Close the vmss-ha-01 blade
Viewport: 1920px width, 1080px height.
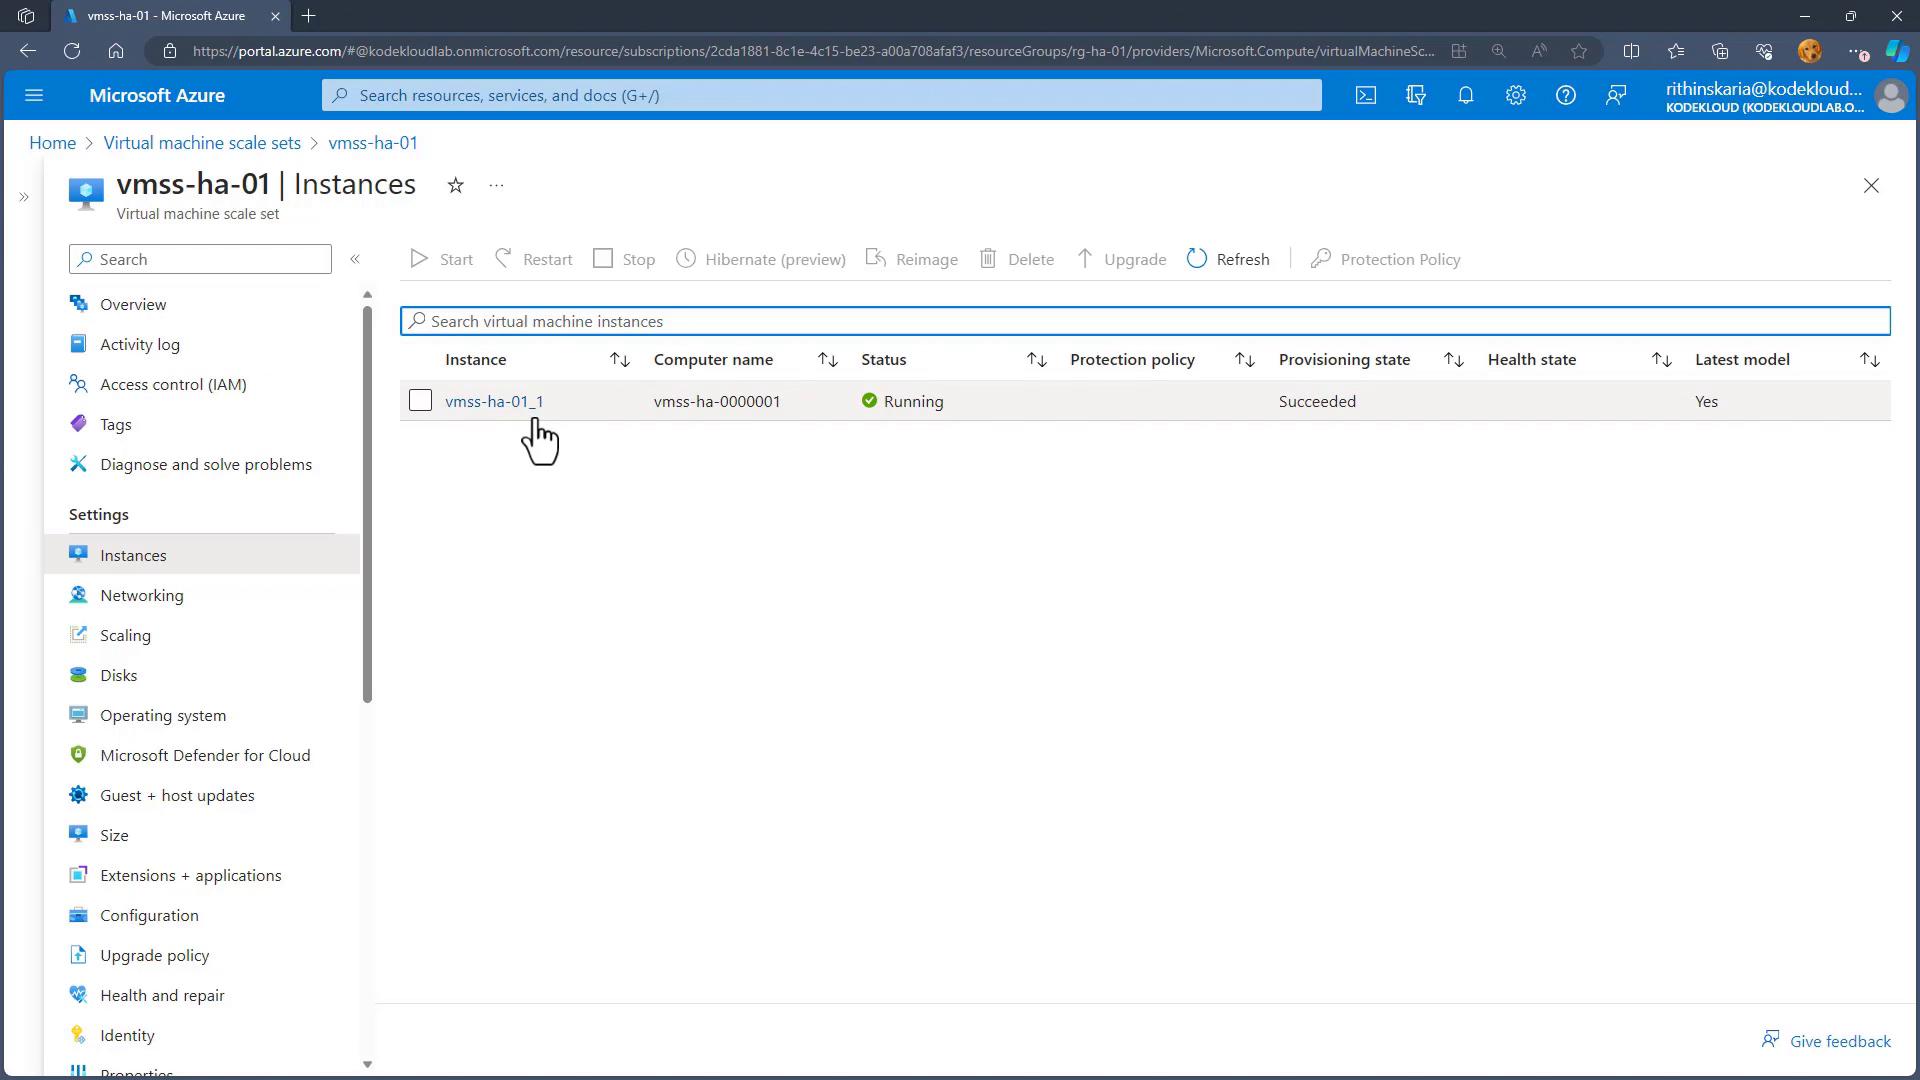point(1871,186)
